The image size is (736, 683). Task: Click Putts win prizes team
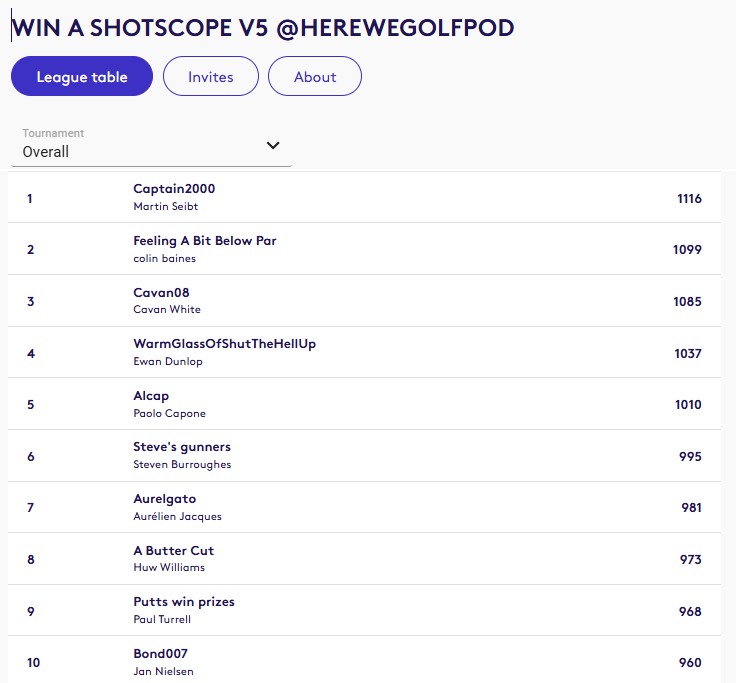tap(184, 602)
